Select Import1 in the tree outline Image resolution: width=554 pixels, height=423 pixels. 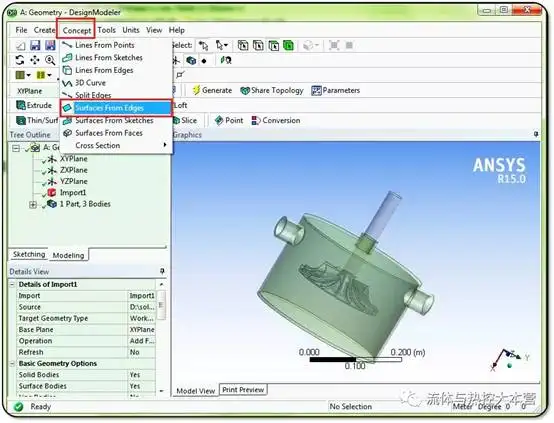tap(73, 193)
